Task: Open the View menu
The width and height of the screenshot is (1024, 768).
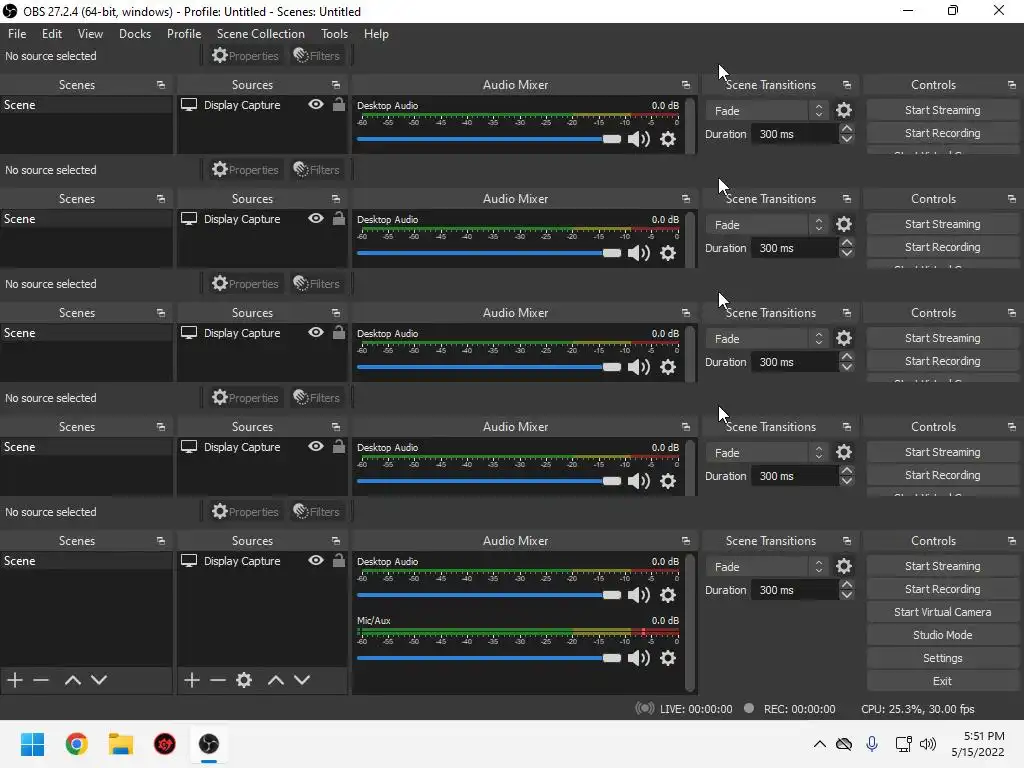Action: coord(90,34)
